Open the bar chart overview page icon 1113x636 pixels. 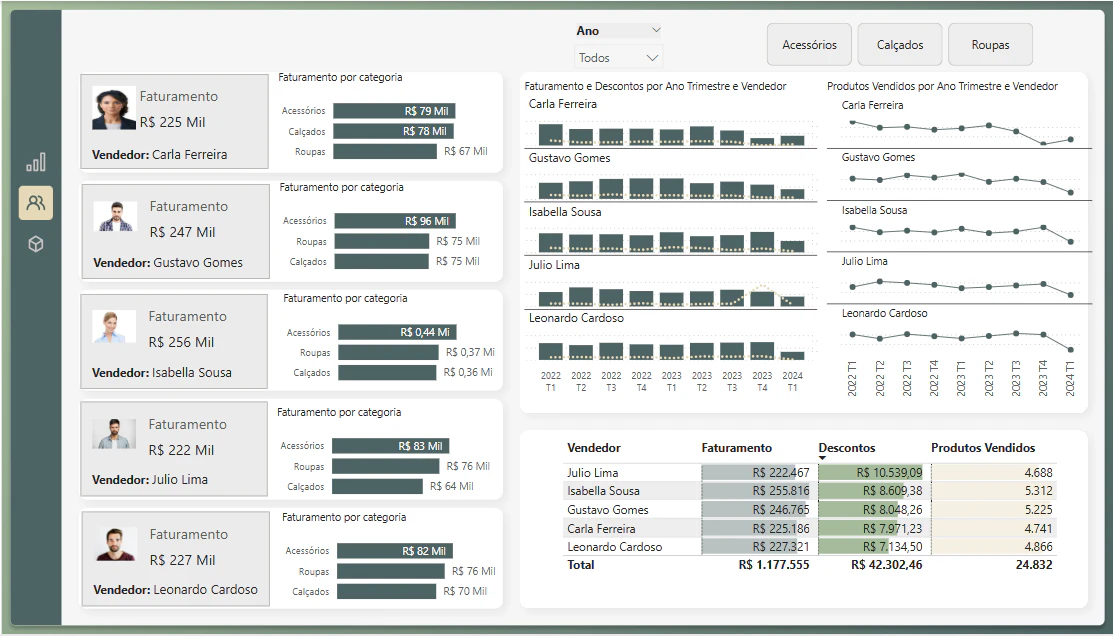click(35, 163)
